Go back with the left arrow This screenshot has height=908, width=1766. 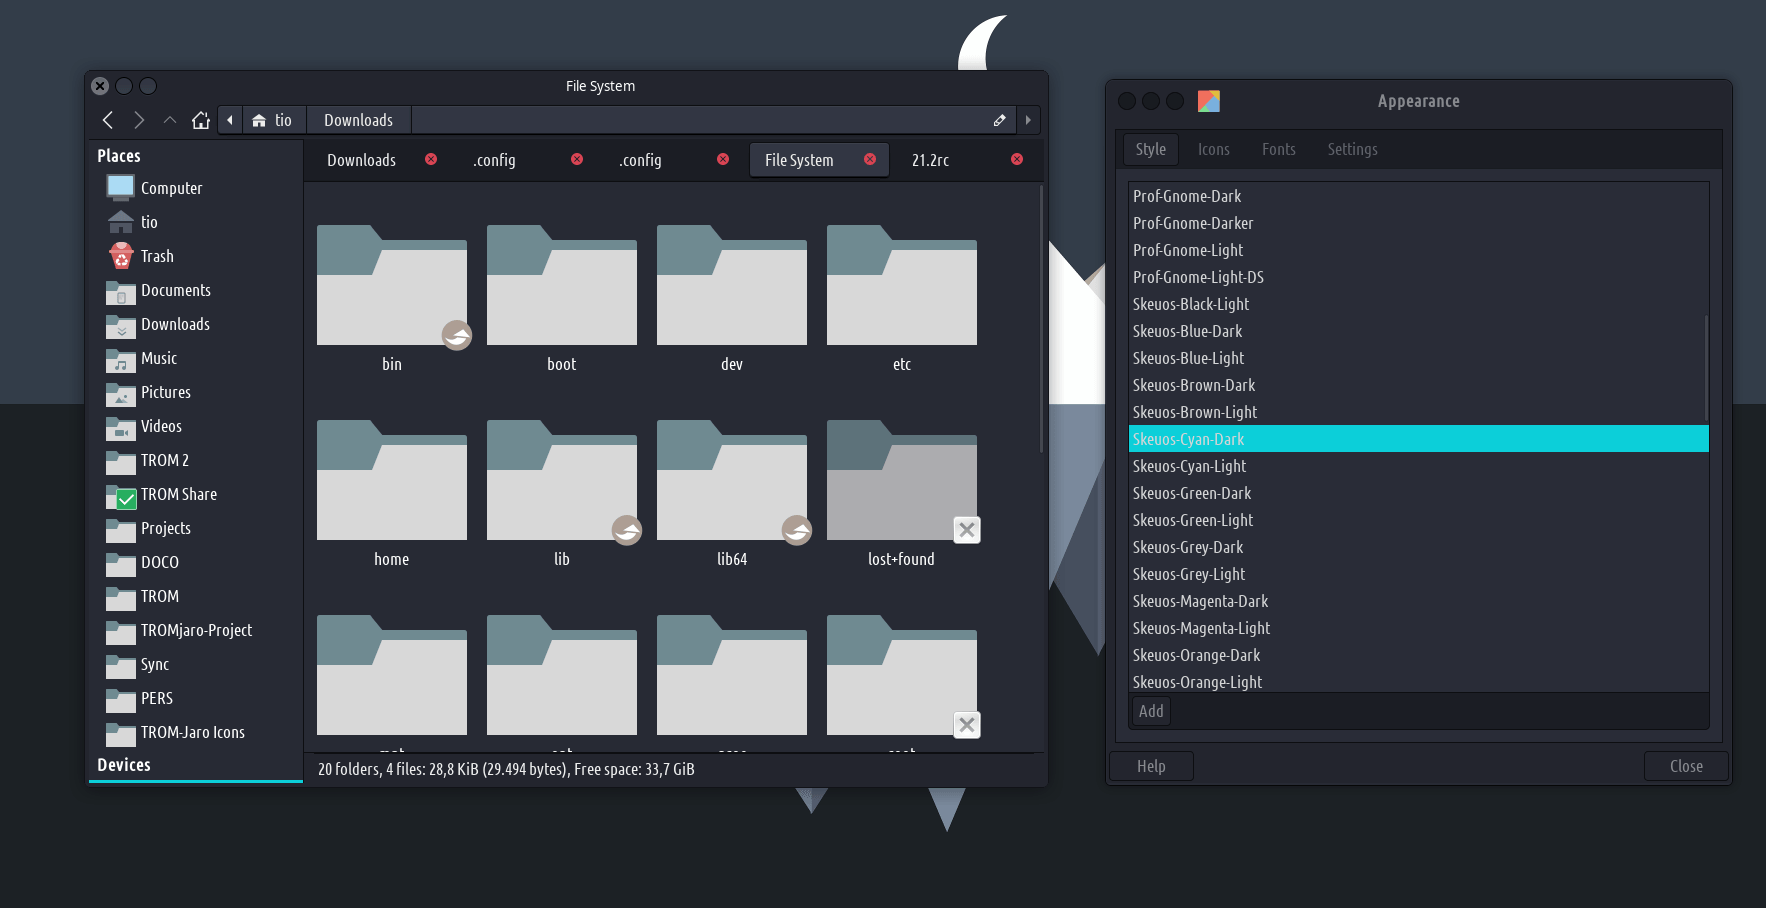point(108,120)
